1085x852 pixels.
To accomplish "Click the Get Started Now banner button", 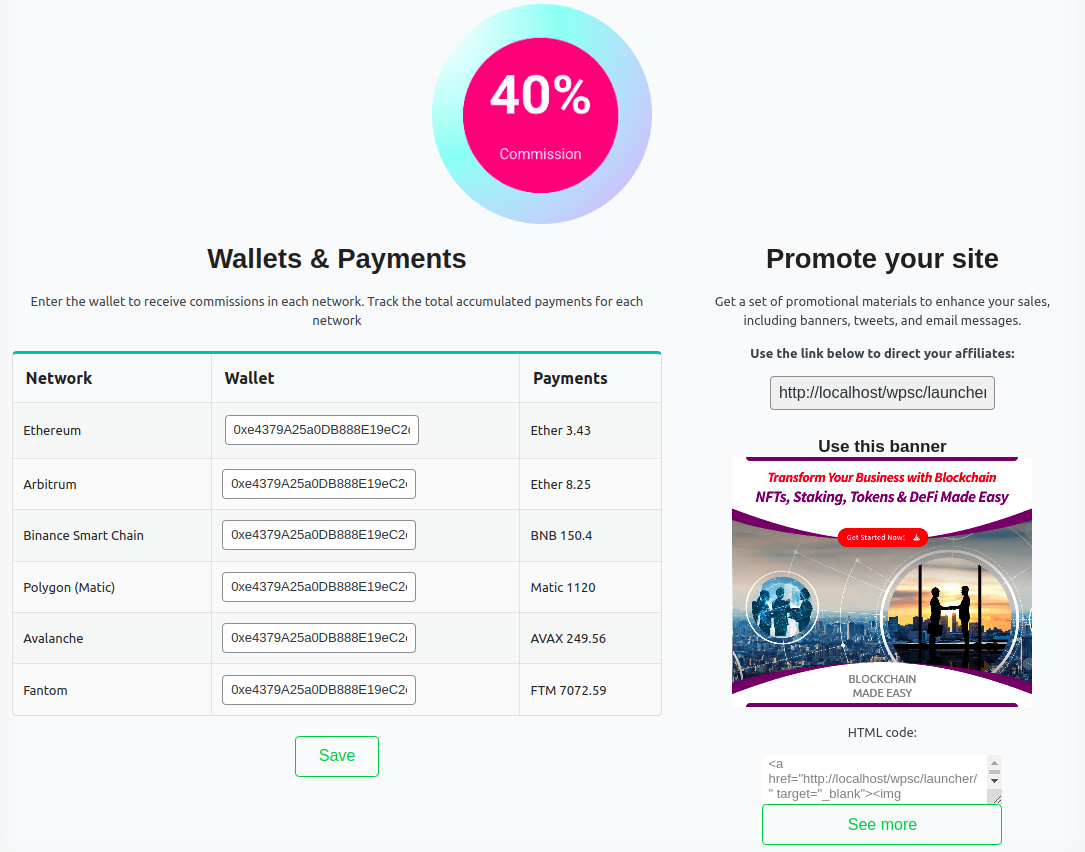I will (882, 538).
